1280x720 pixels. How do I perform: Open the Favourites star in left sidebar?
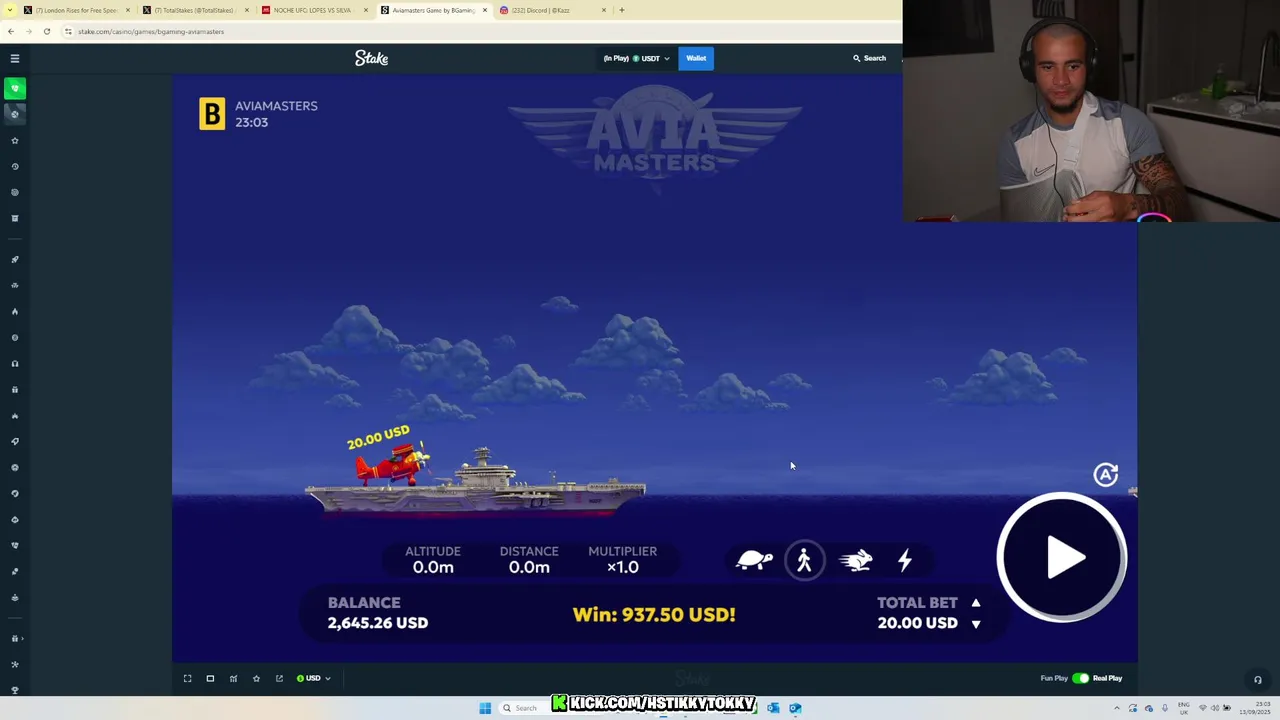click(x=14, y=141)
